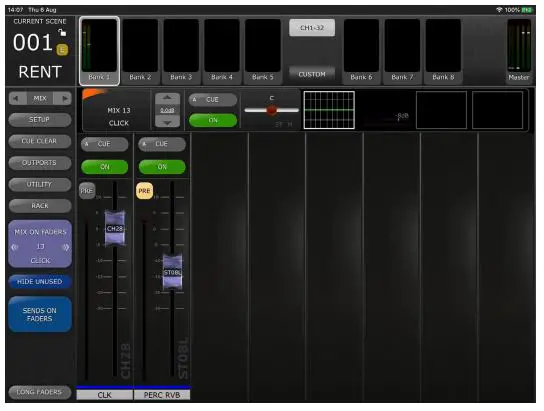Select the previous mix with left arrow
Viewport: 544px width, 411px height.
(16, 99)
